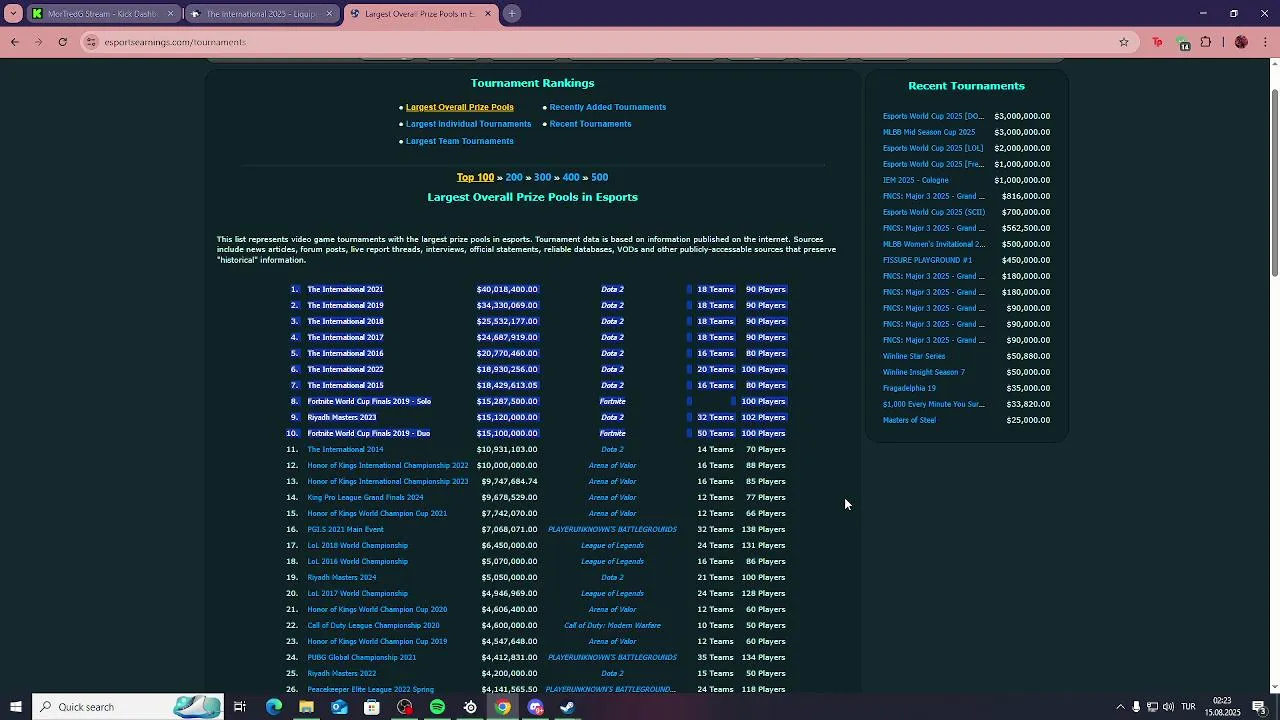Open File Explorer from the taskbar

[x=306, y=707]
